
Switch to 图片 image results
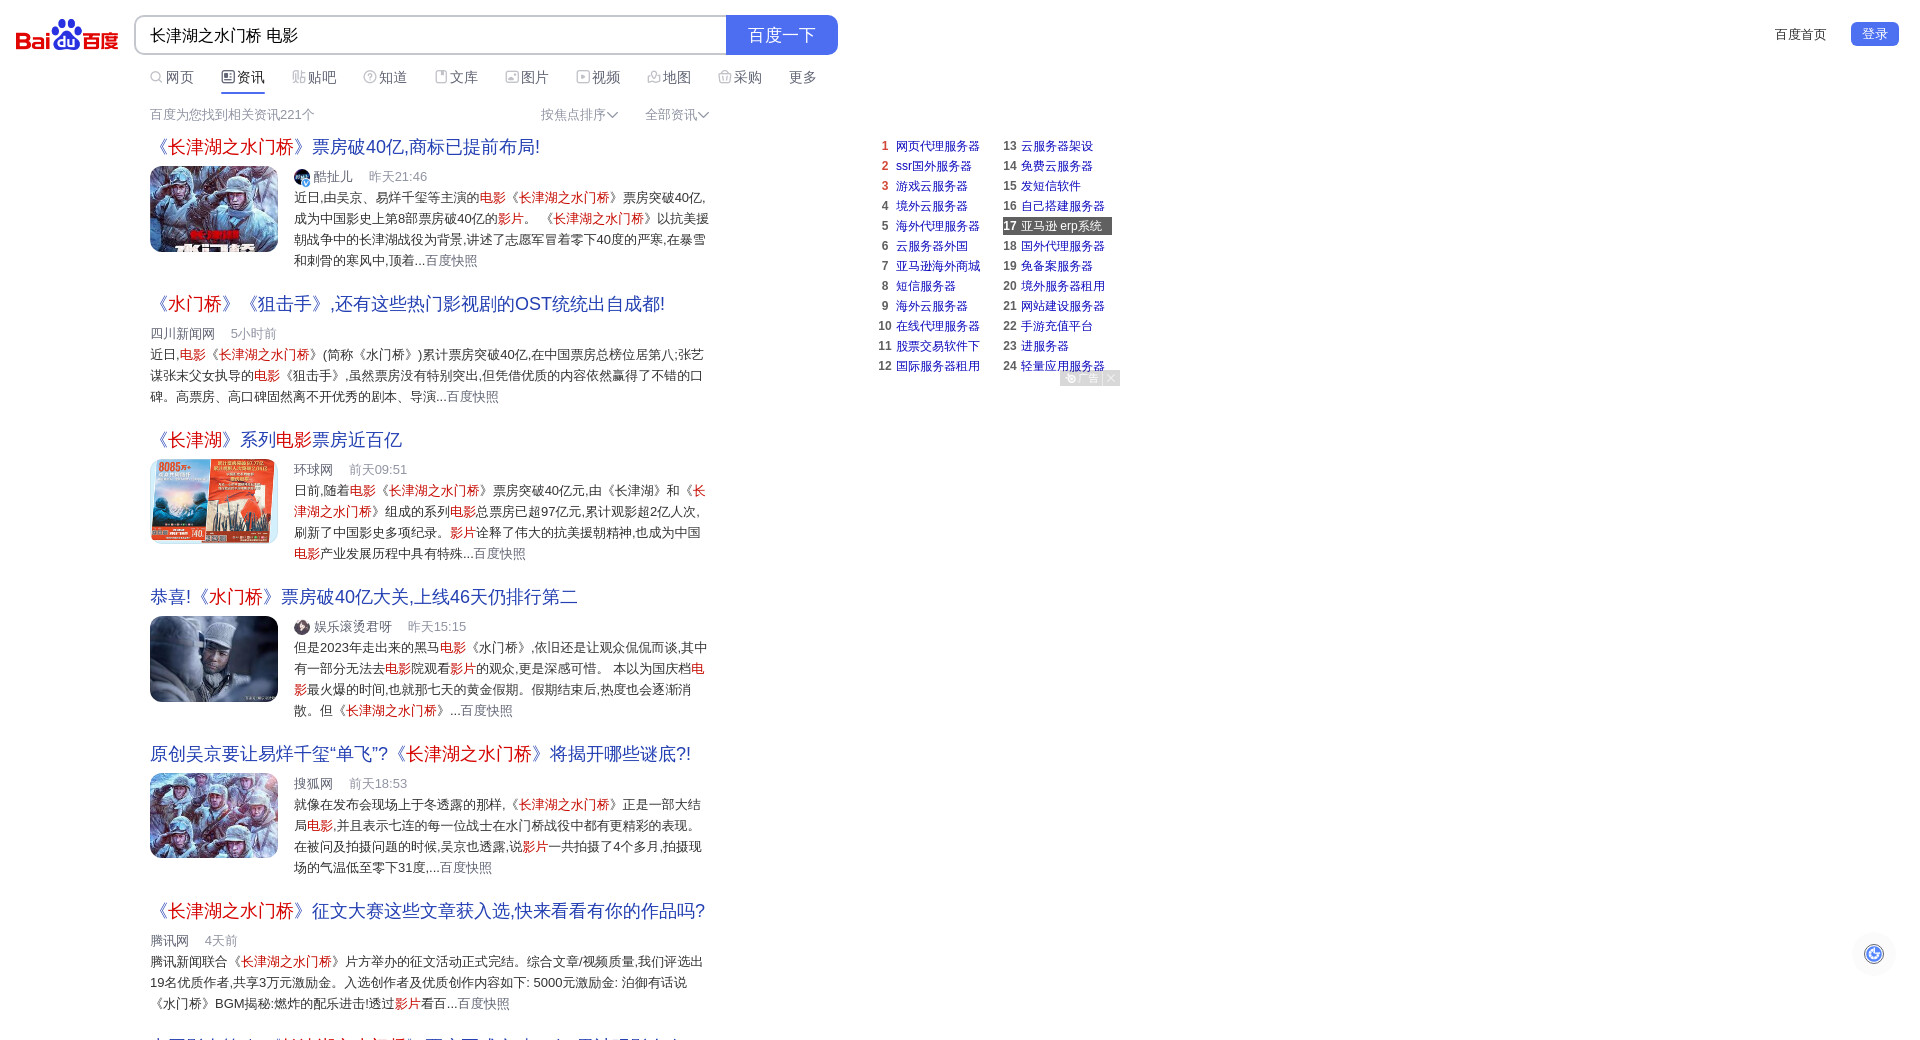[527, 78]
